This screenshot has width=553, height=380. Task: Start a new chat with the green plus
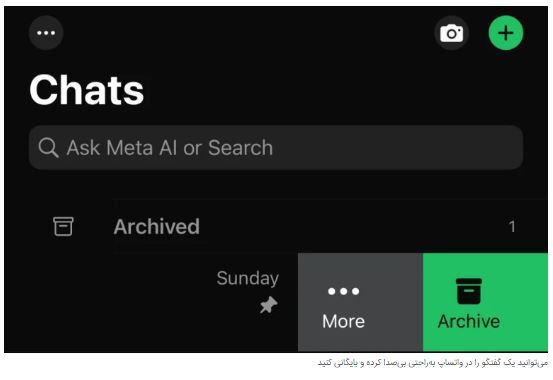(506, 33)
